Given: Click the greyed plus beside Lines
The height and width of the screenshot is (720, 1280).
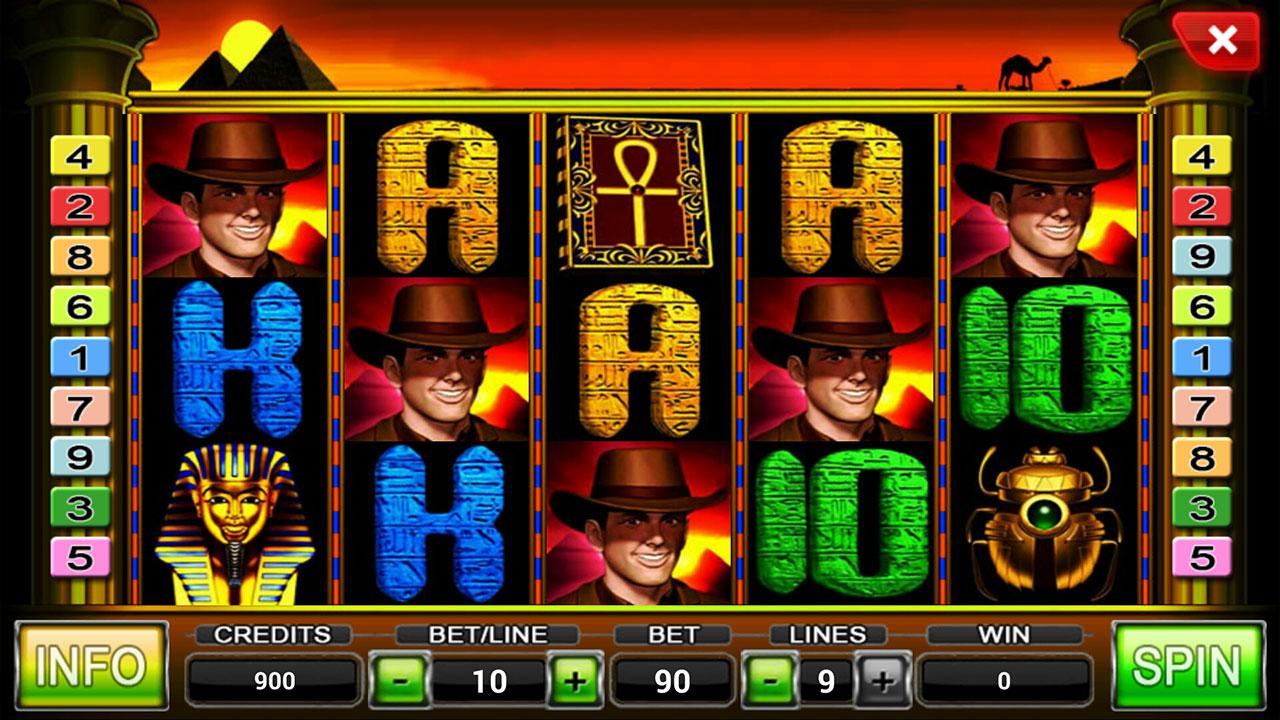Looking at the screenshot, I should (881, 681).
